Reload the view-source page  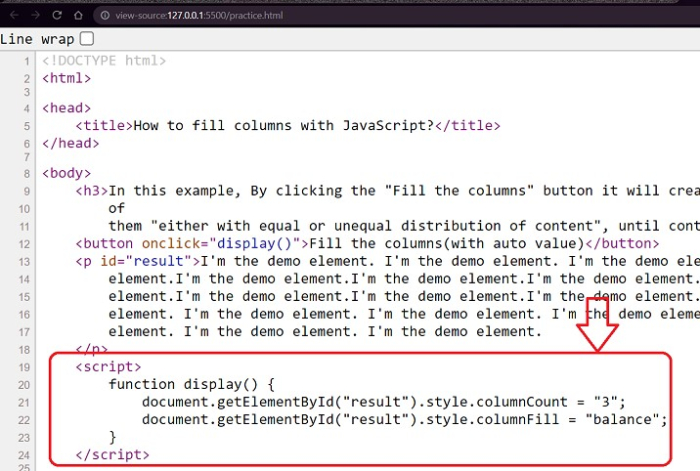point(56,15)
